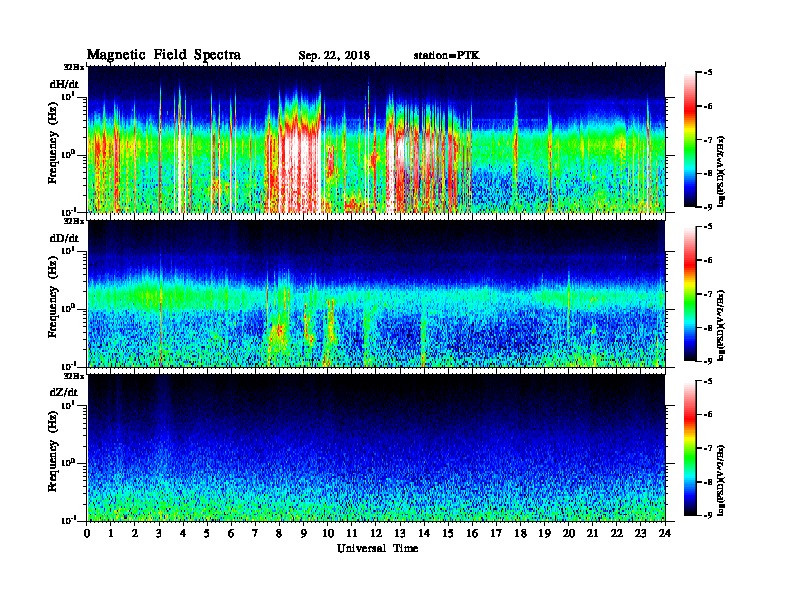Click the date label "Sep. 22, 2018"
Viewport: 792px width, 612px height.
(334, 56)
